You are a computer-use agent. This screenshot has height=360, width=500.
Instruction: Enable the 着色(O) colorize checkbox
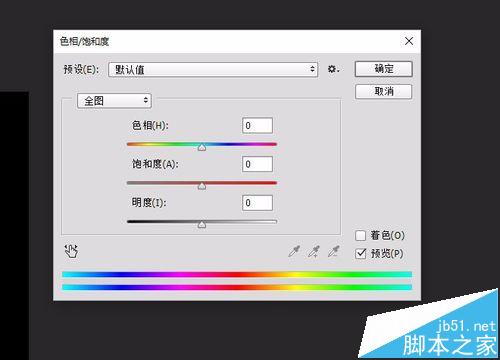[x=361, y=236]
